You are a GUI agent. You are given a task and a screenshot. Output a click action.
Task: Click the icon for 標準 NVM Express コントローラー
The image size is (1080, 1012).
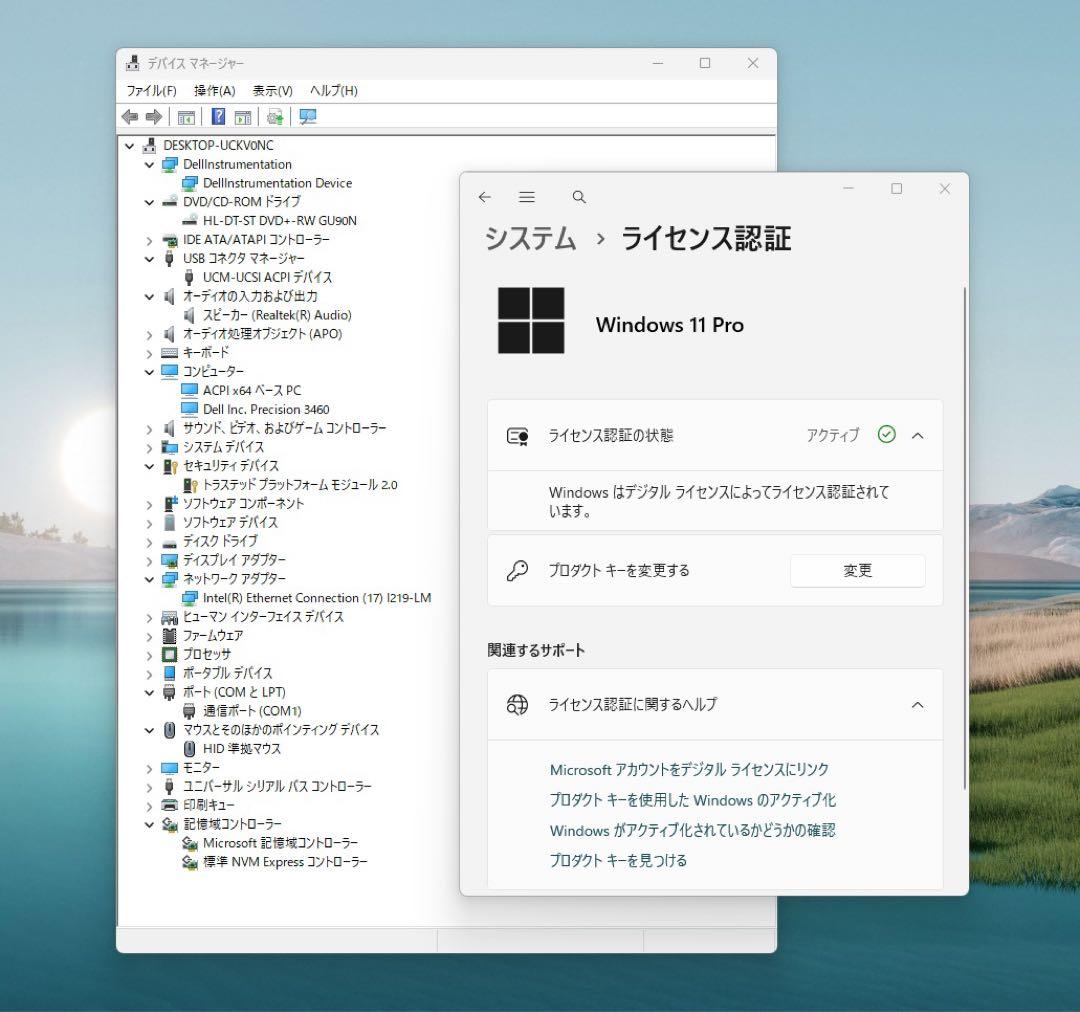[x=189, y=862]
